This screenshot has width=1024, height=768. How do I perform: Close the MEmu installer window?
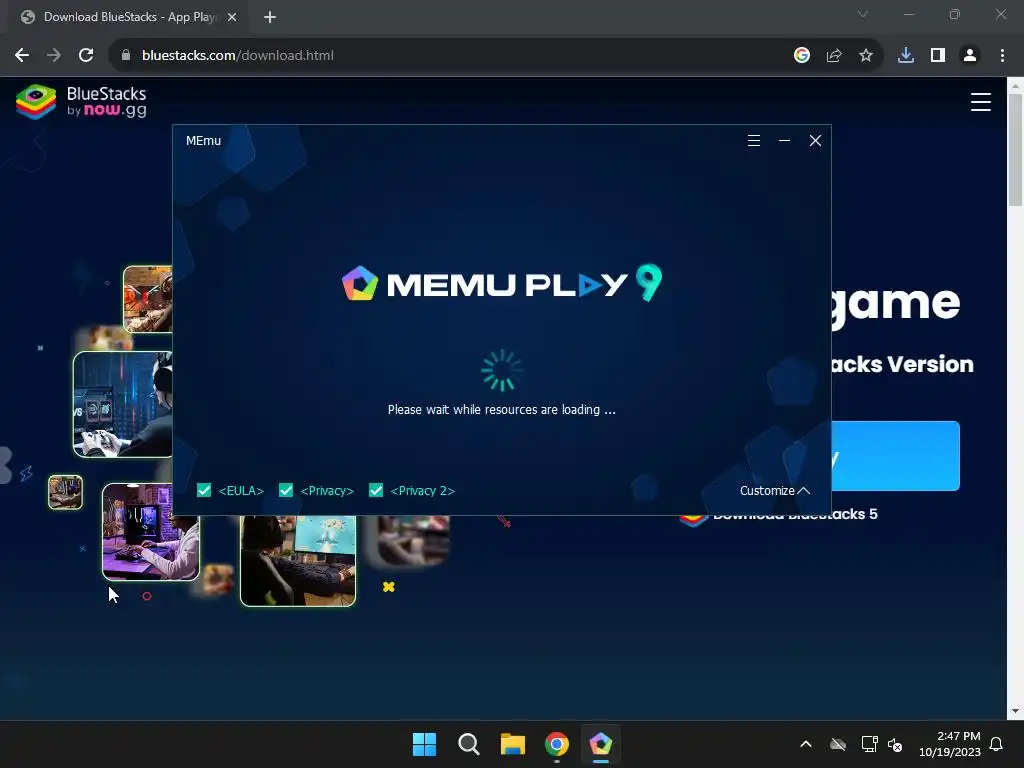tap(815, 140)
